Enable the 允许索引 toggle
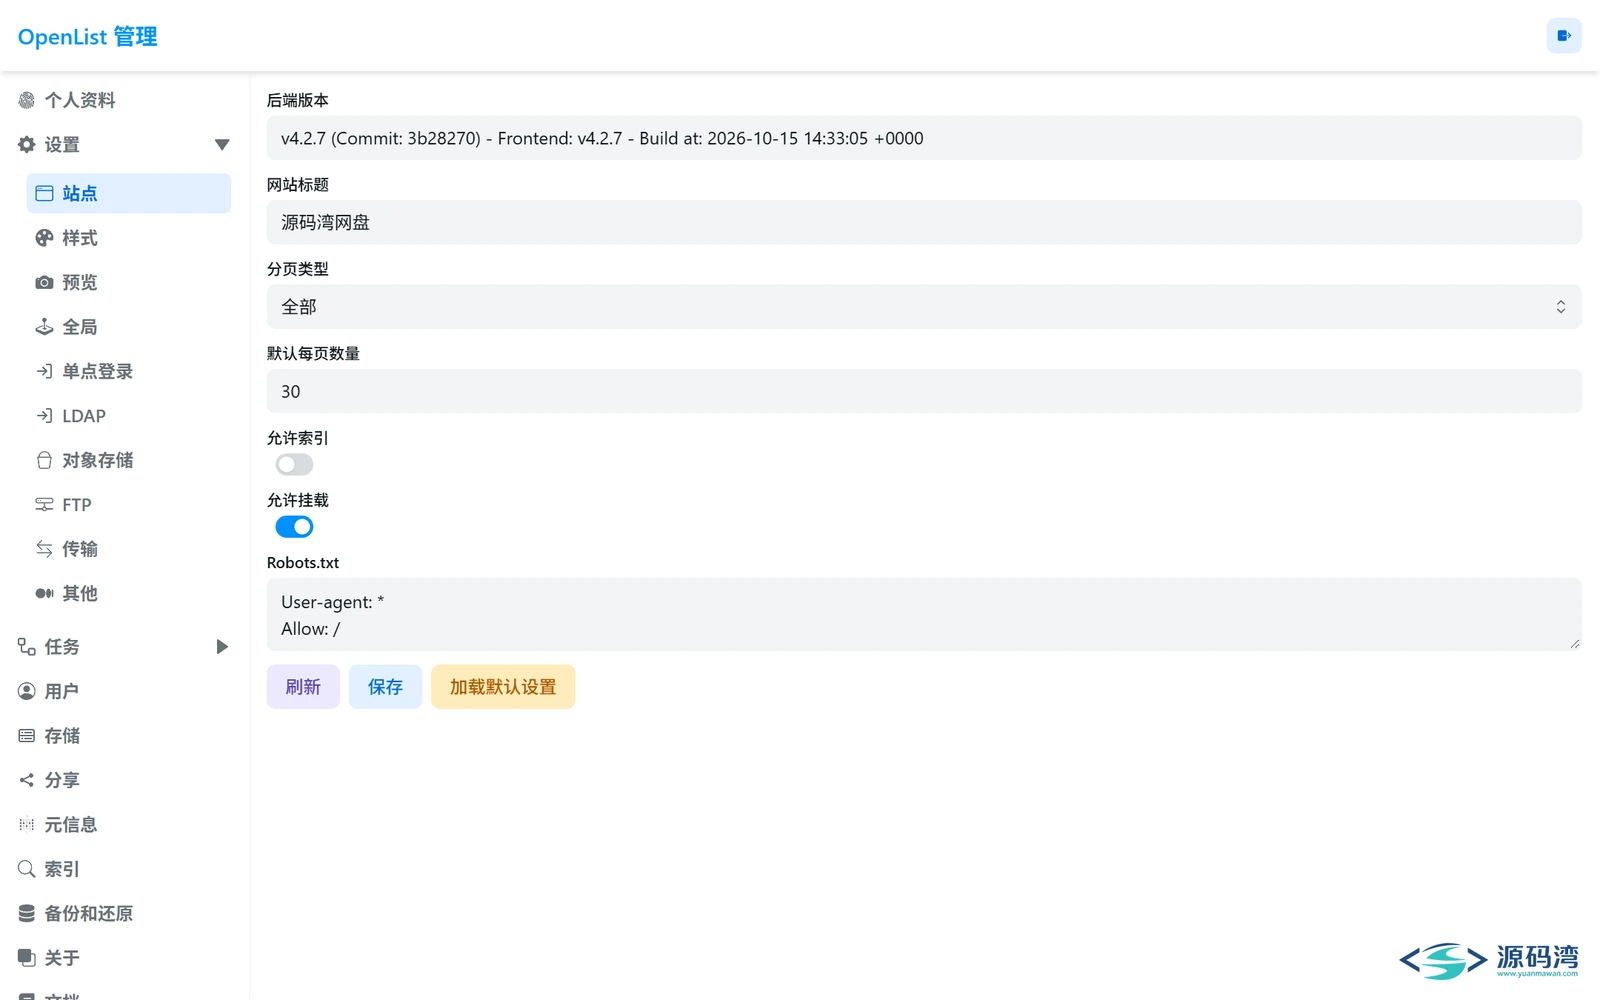The image size is (1600, 1000). pyautogui.click(x=294, y=464)
